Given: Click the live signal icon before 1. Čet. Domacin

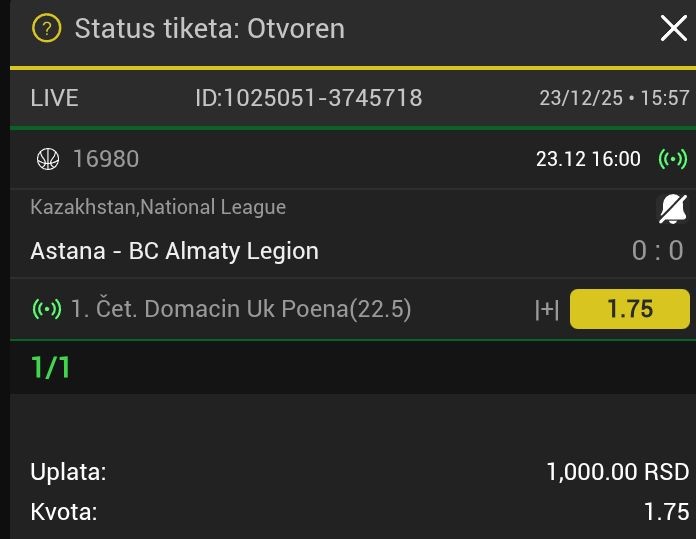Looking at the screenshot, I should [x=47, y=309].
